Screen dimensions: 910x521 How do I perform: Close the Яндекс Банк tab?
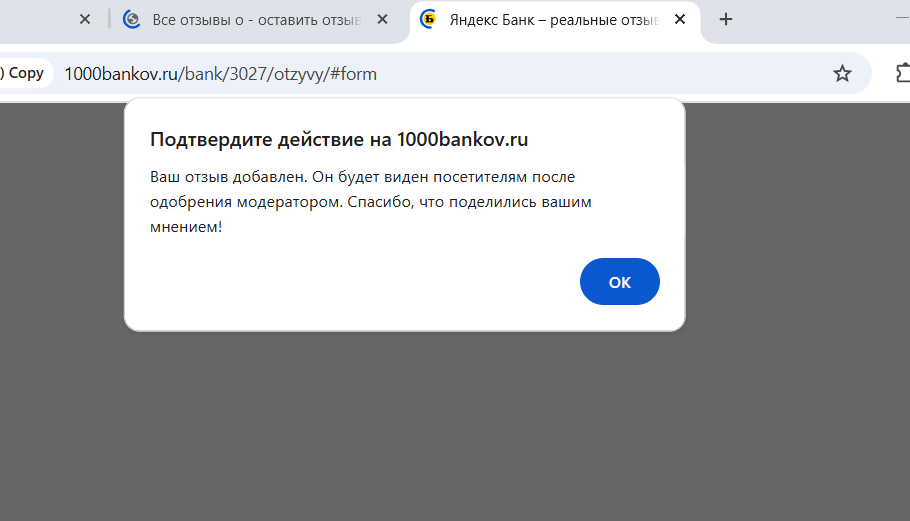pos(679,19)
